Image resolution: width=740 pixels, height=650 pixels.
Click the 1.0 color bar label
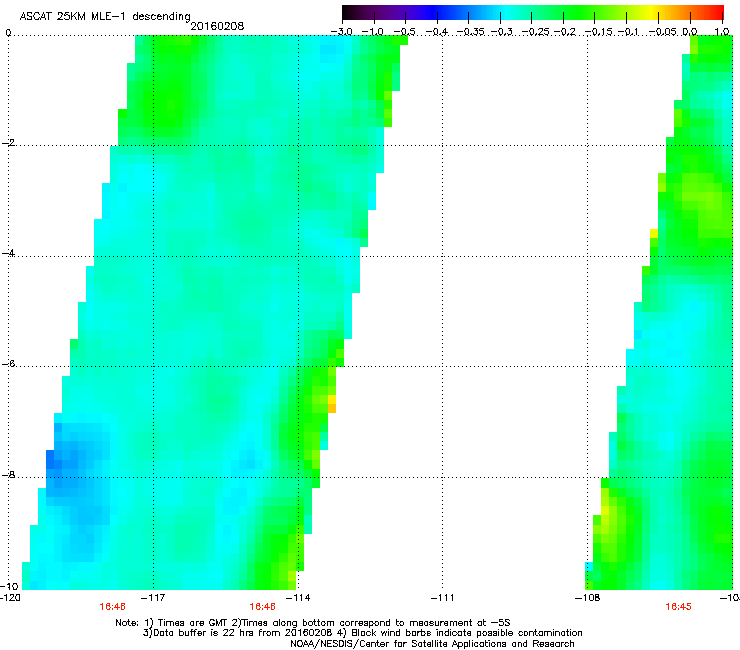point(722,32)
